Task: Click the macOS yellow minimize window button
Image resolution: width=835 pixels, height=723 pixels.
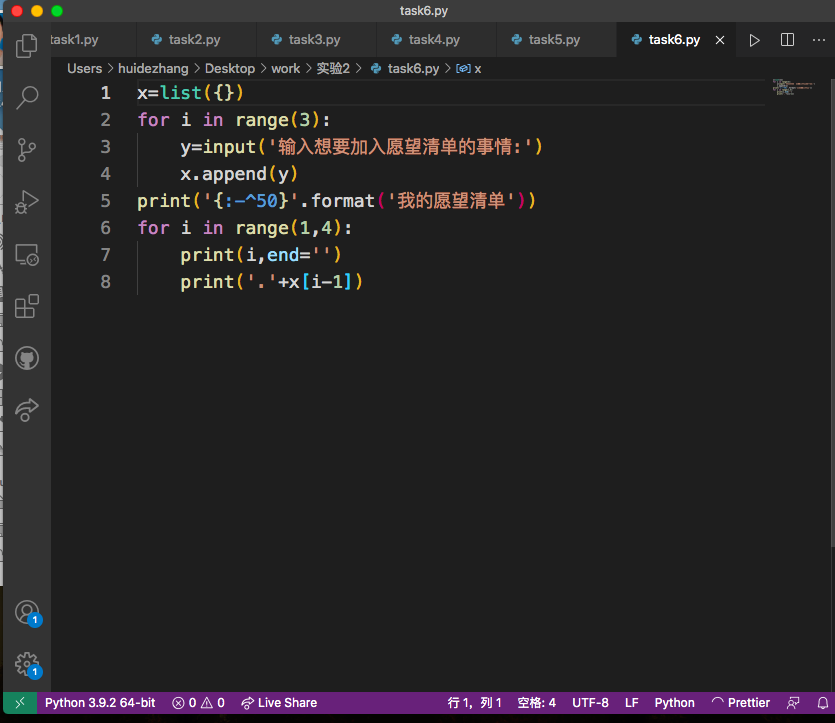Action: click(x=37, y=11)
